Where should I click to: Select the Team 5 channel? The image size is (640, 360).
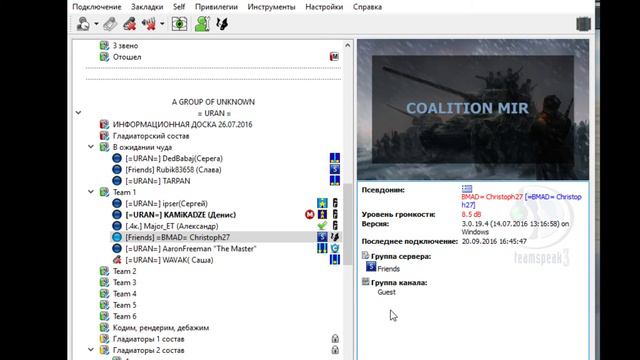(124, 305)
